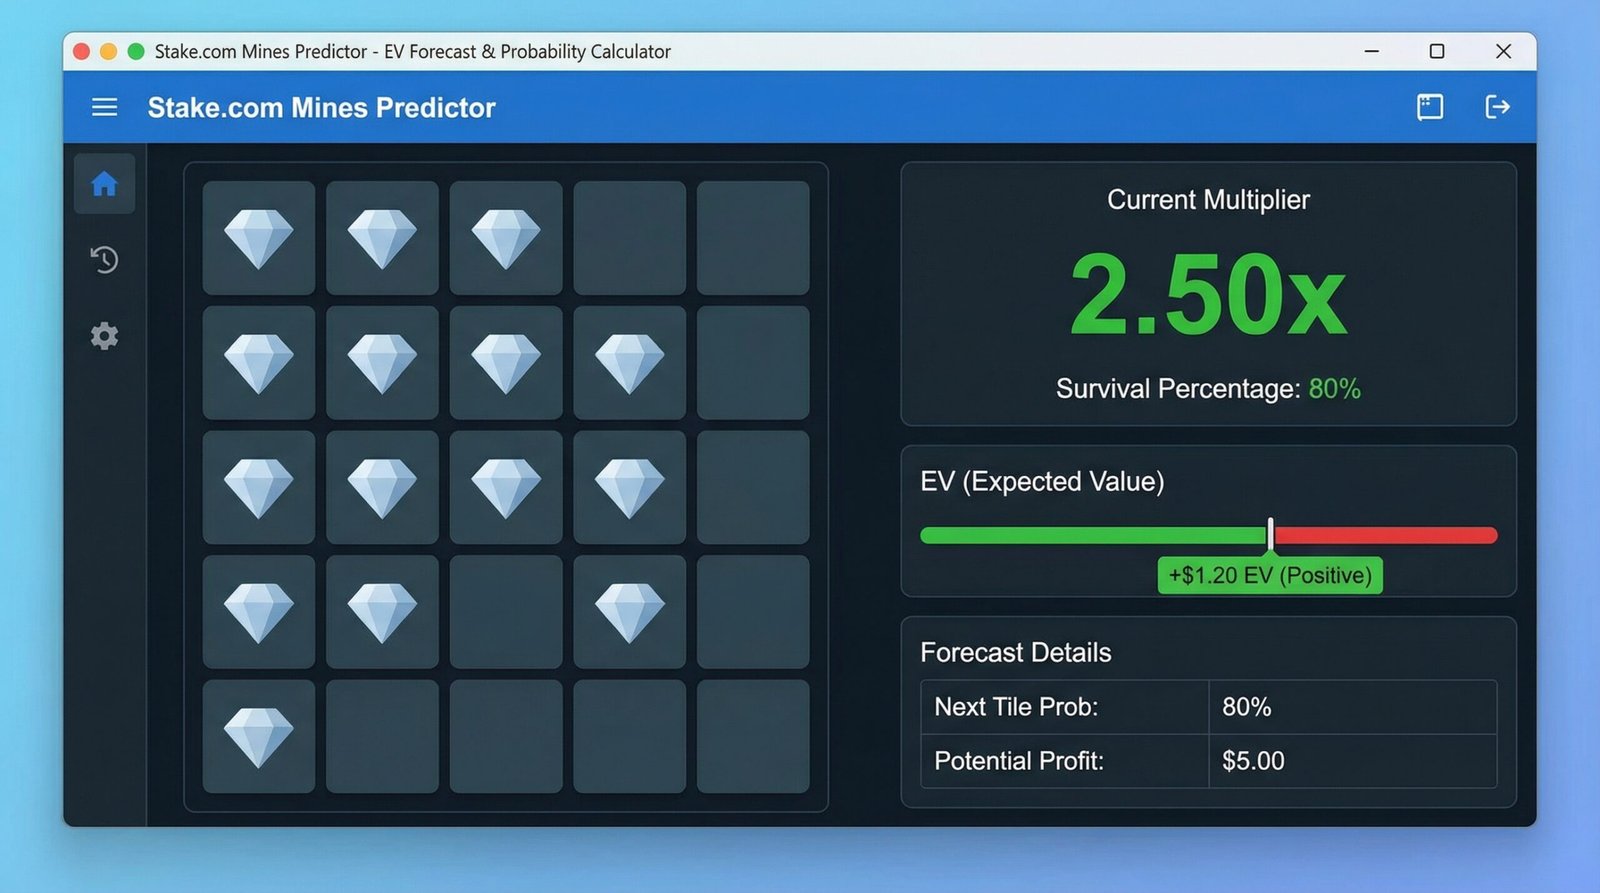Select the diamond tile in row two, column two
The image size is (1600, 893).
click(382, 363)
